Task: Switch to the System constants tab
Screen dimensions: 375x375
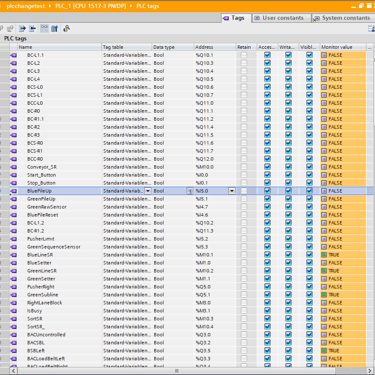Action: tap(342, 18)
